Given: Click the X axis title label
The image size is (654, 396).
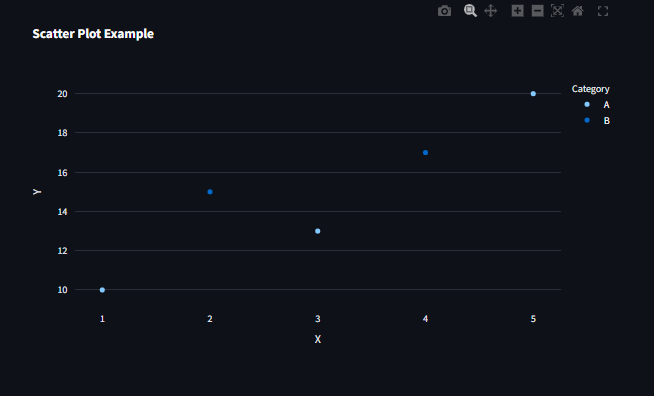Looking at the screenshot, I should [318, 339].
